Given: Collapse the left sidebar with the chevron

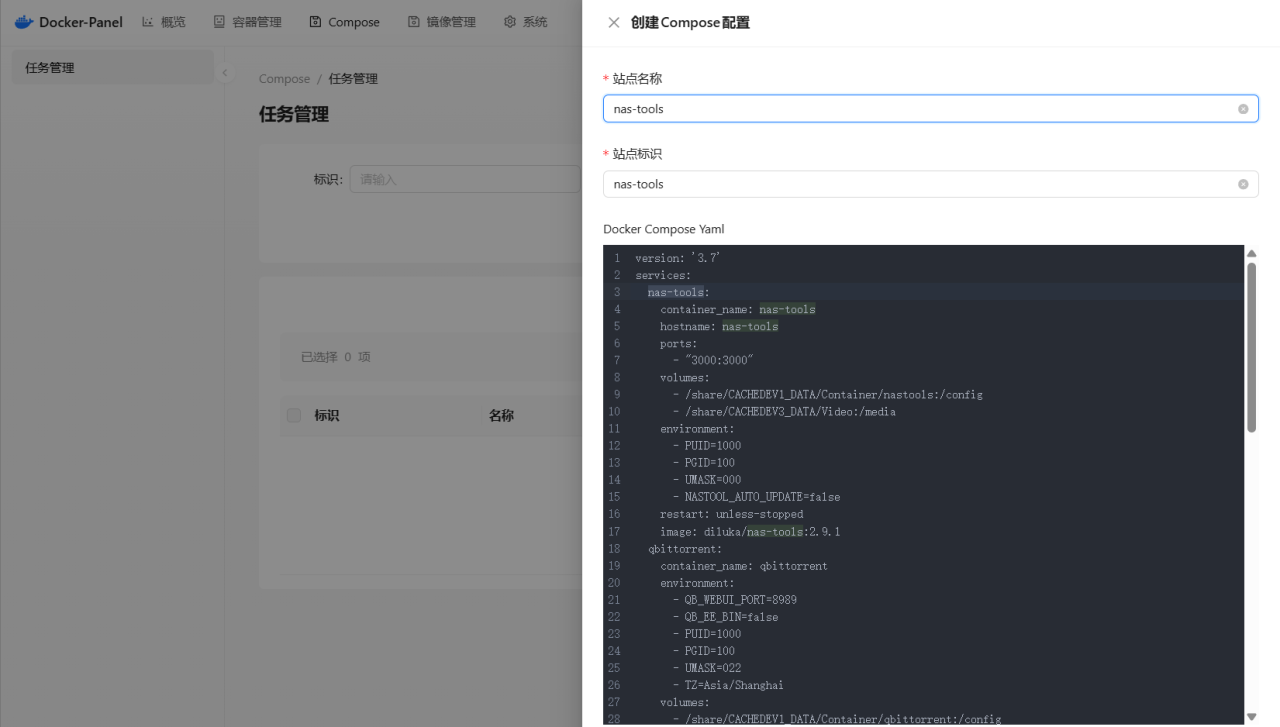Looking at the screenshot, I should pos(225,72).
